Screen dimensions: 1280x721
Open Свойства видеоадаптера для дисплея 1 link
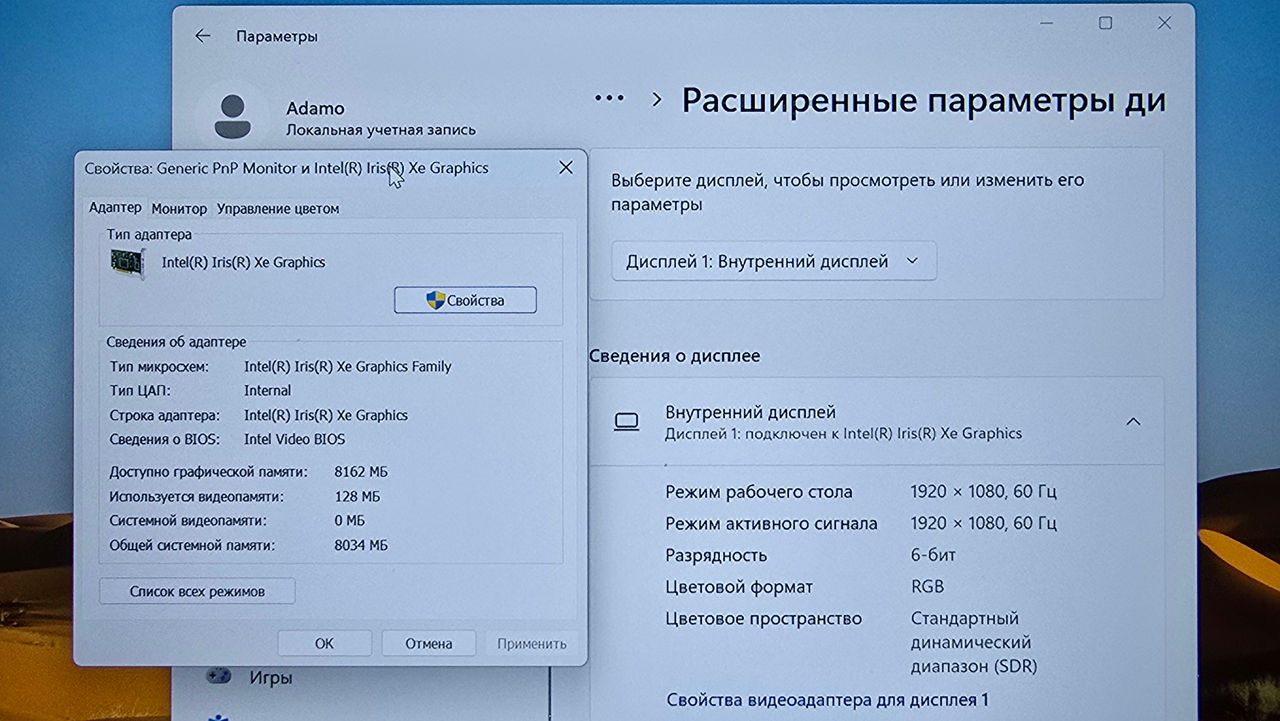828,700
